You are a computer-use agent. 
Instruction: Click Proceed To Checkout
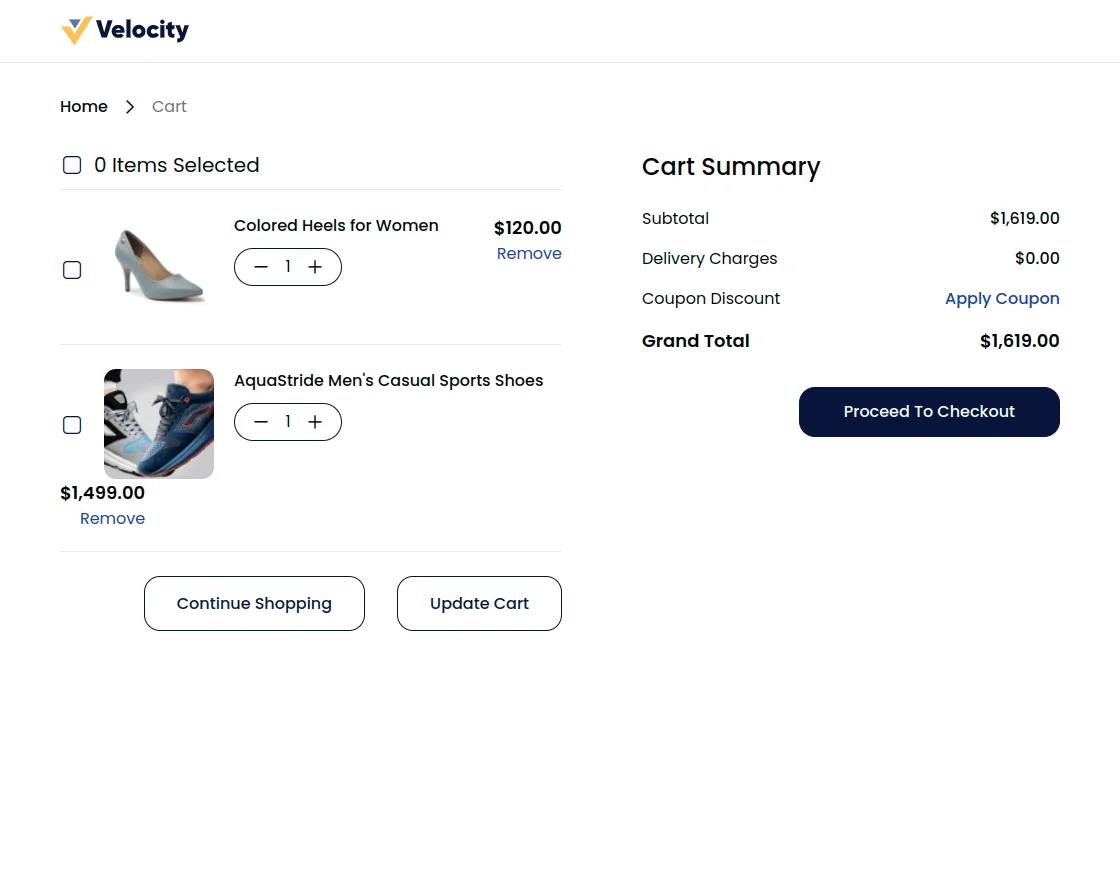(928, 411)
